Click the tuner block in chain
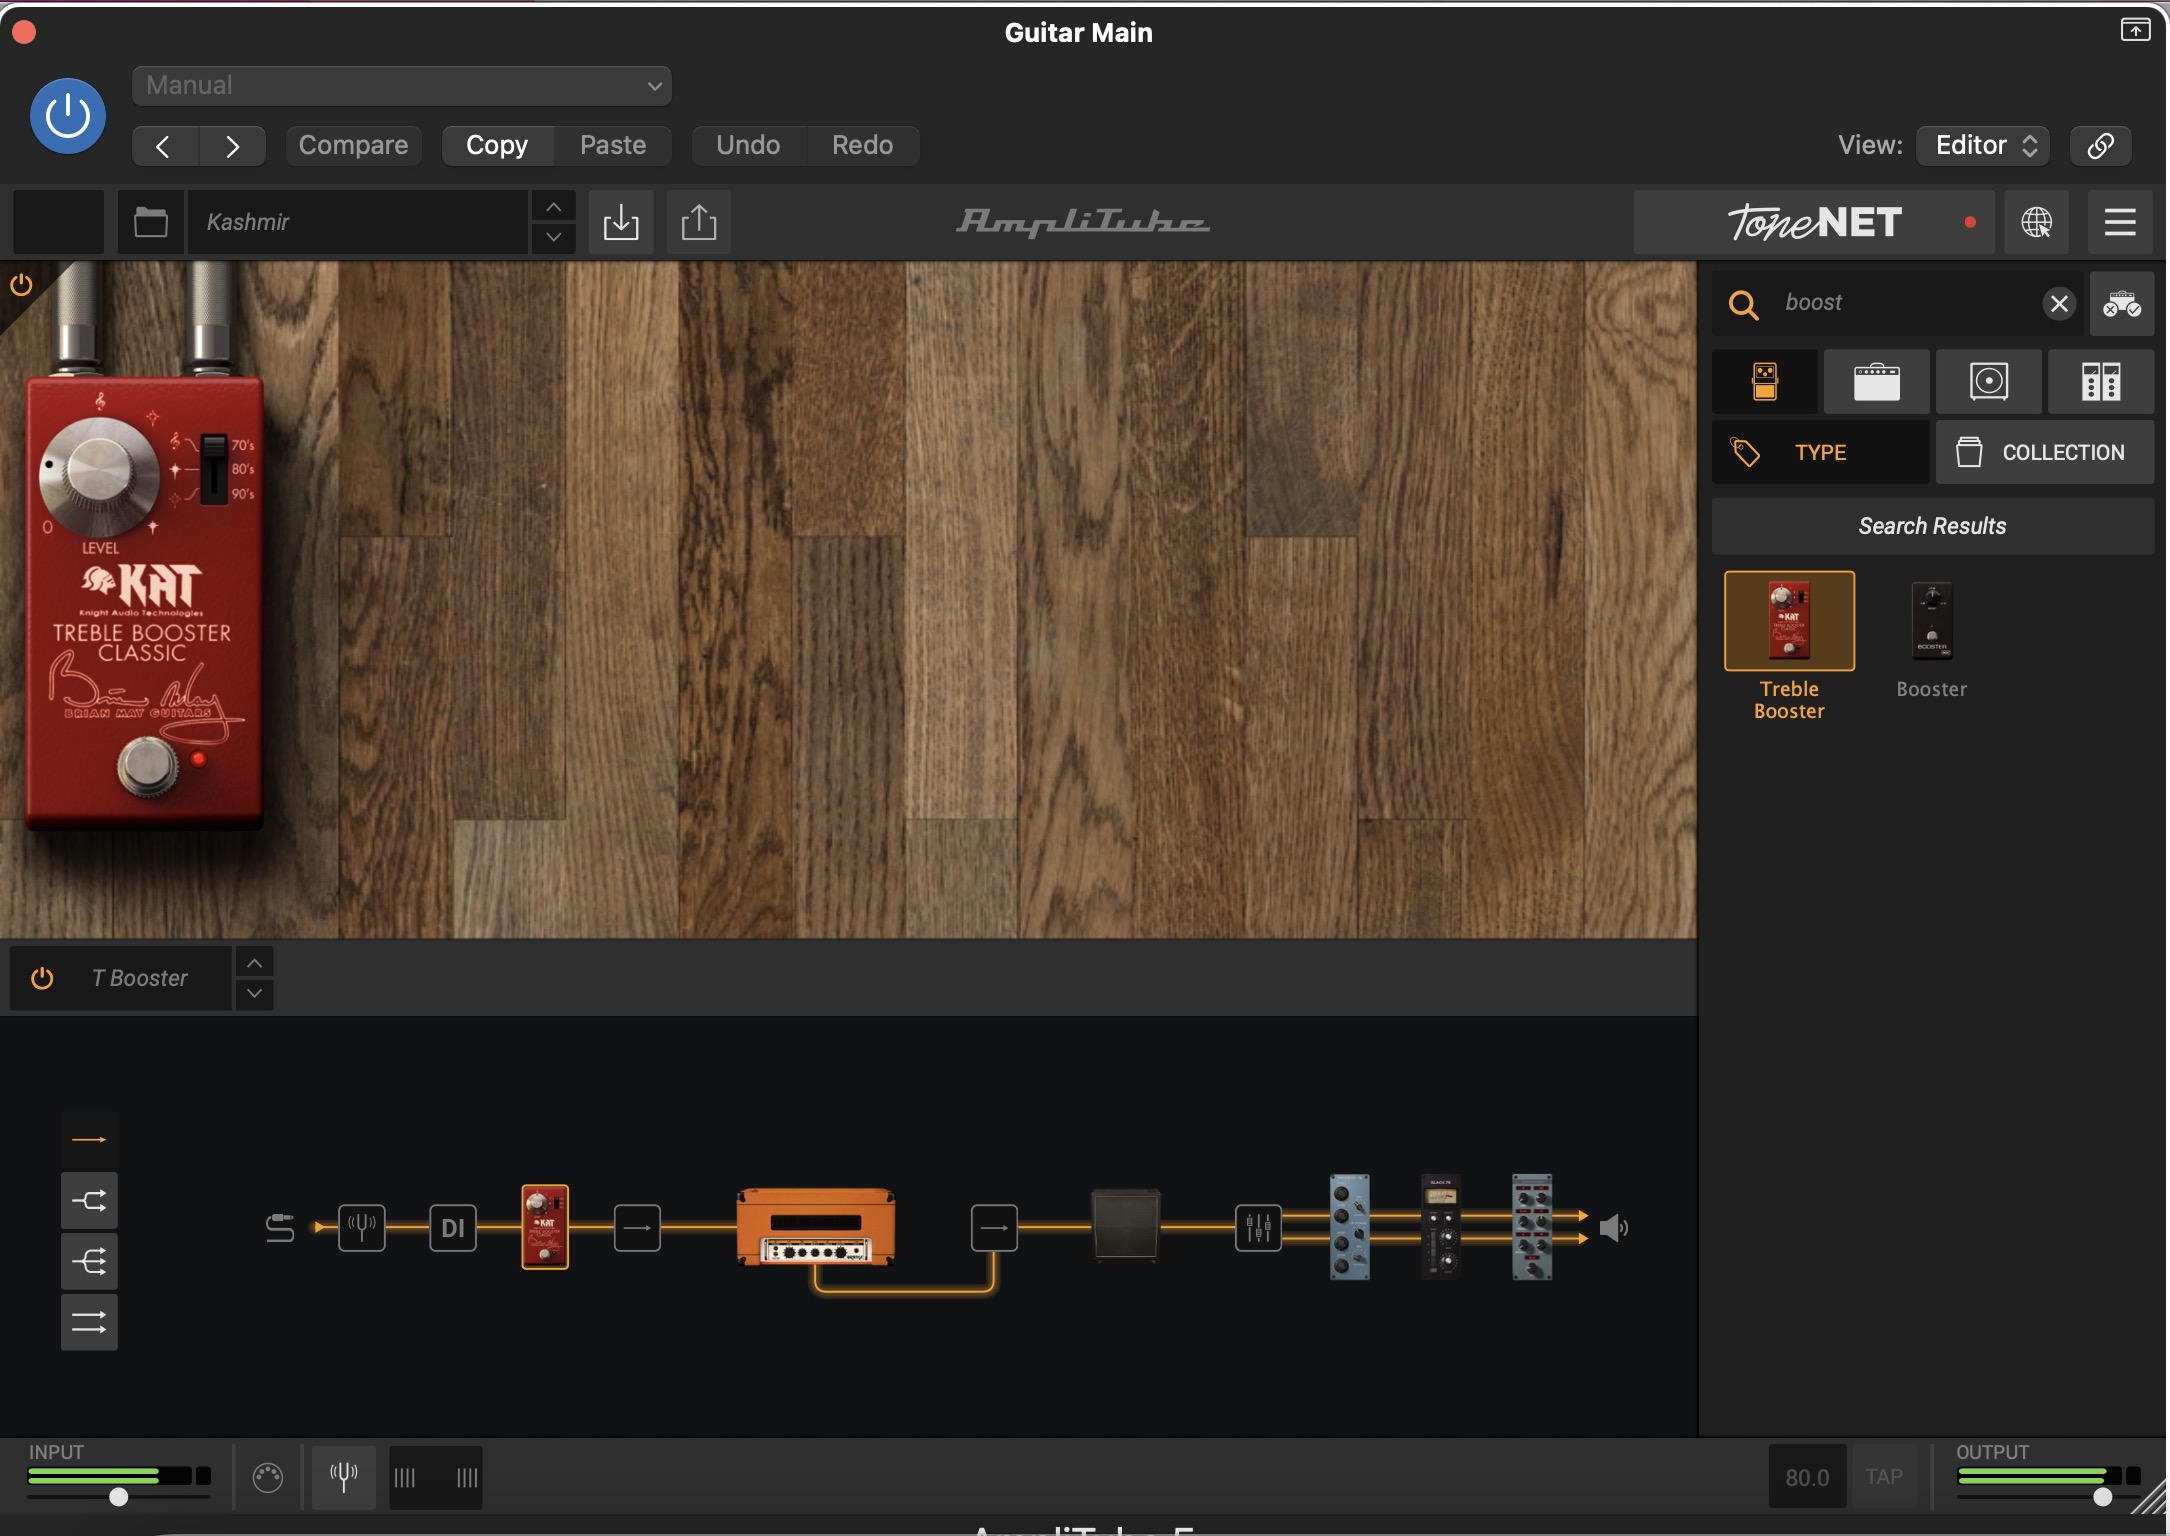The width and height of the screenshot is (2170, 1536). (362, 1227)
